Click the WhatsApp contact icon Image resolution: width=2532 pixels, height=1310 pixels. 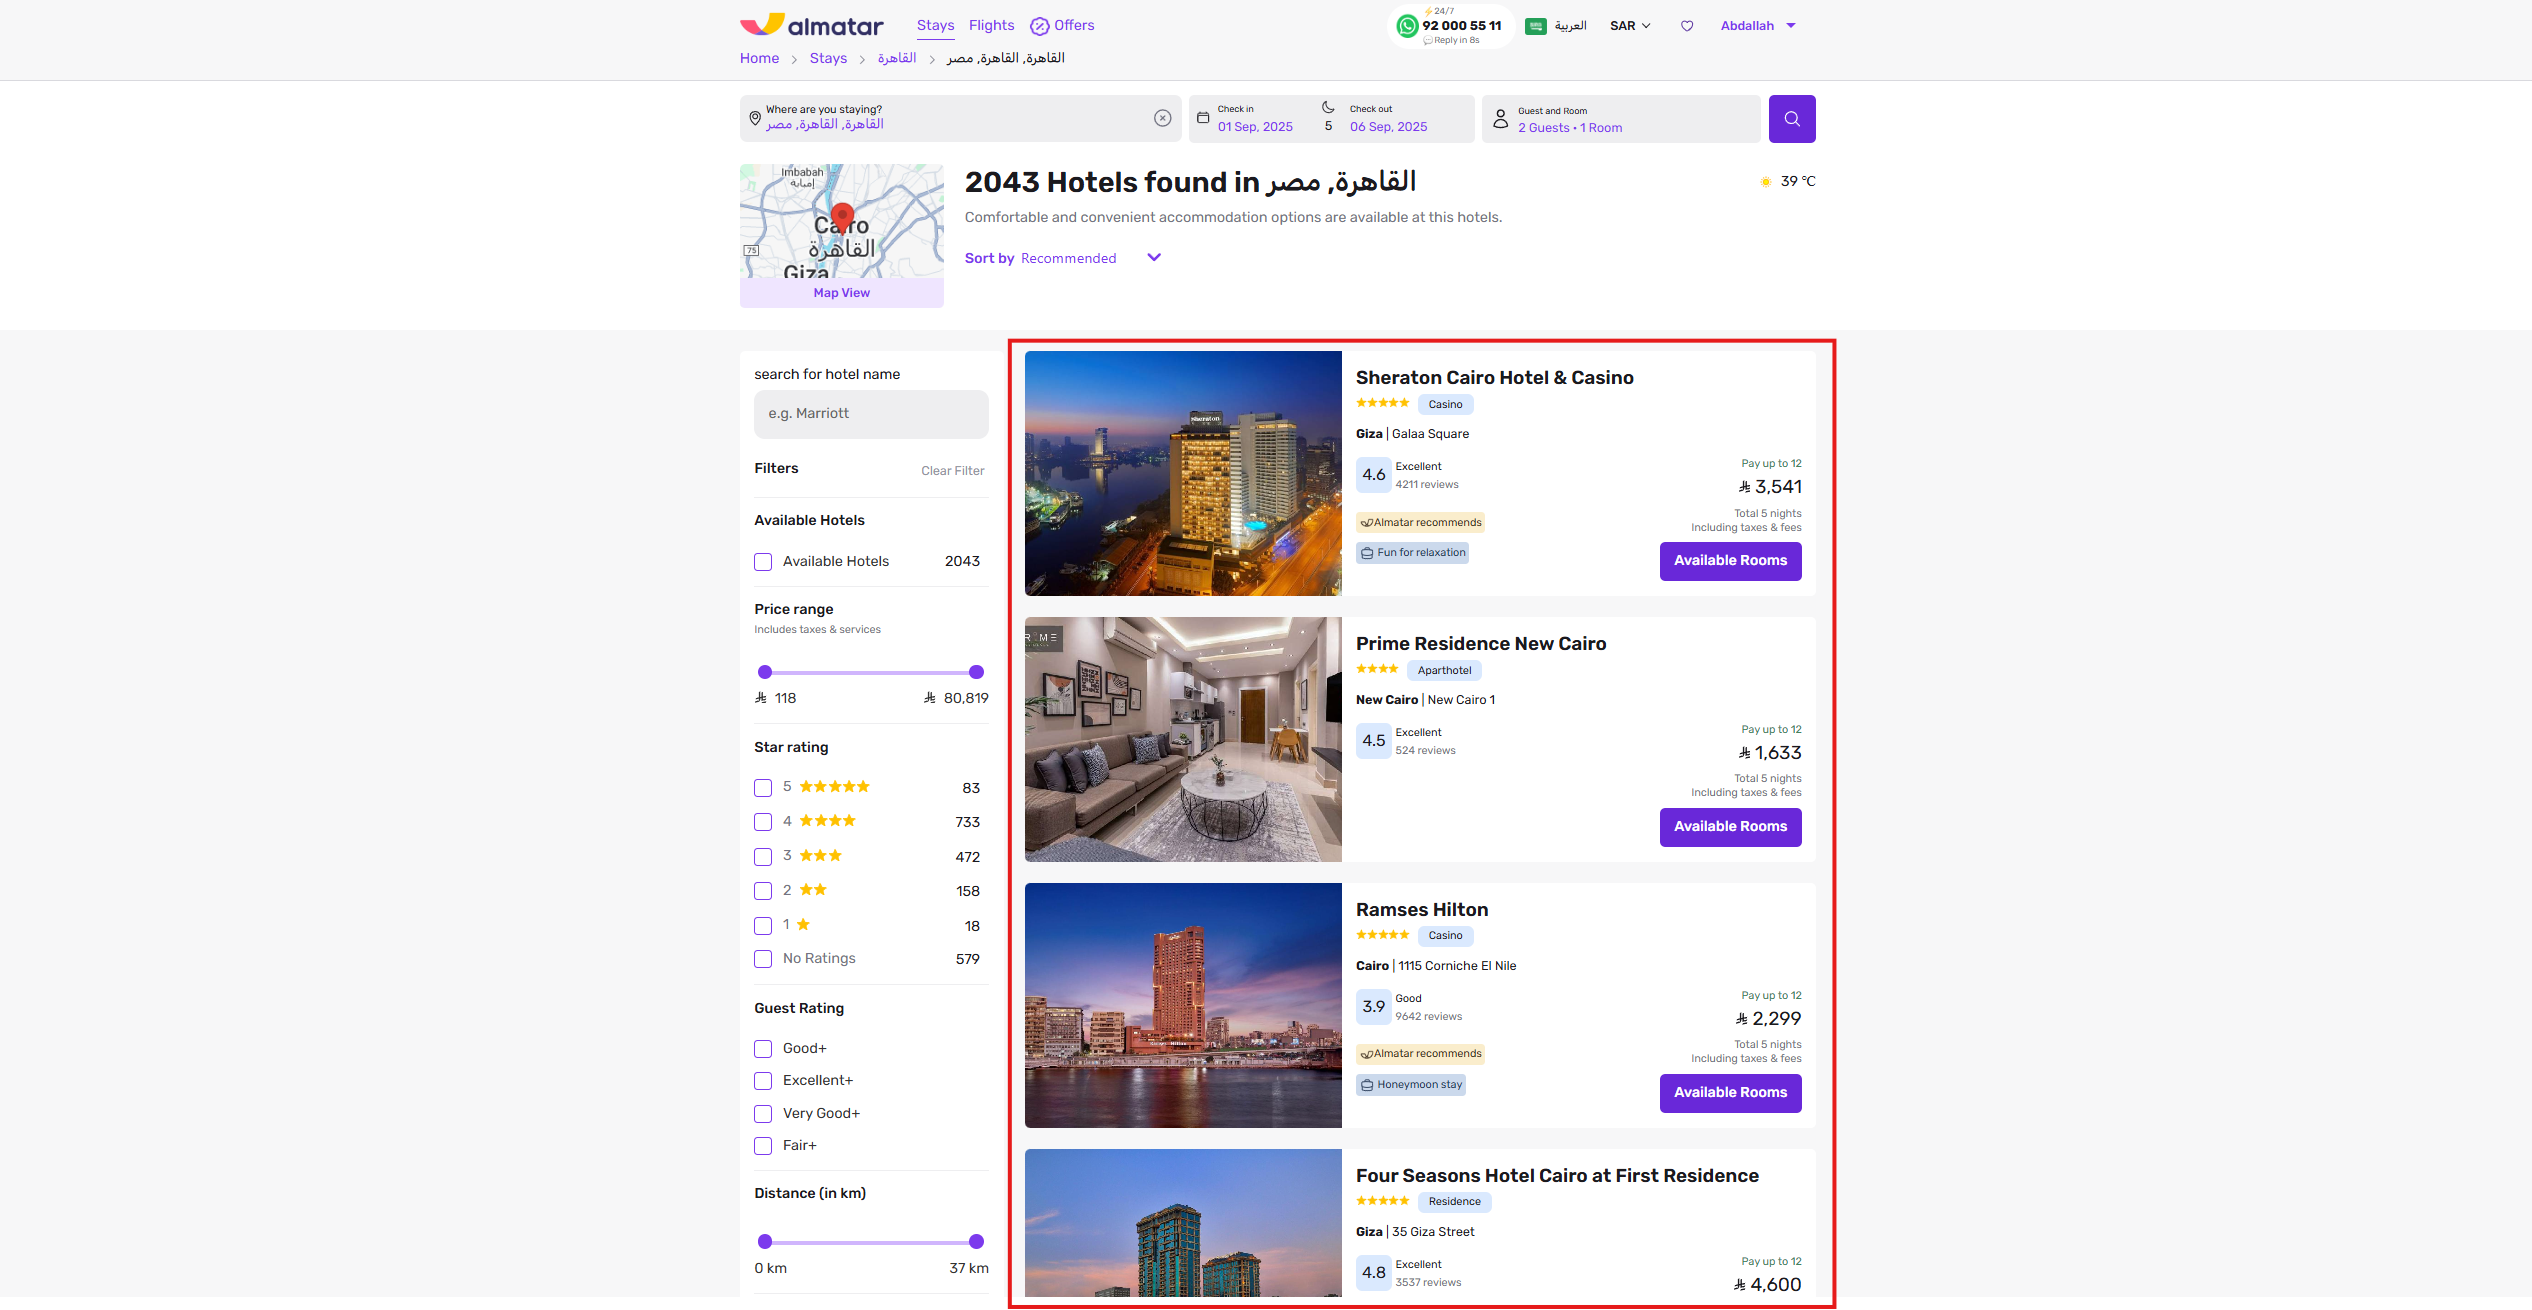tap(1407, 26)
